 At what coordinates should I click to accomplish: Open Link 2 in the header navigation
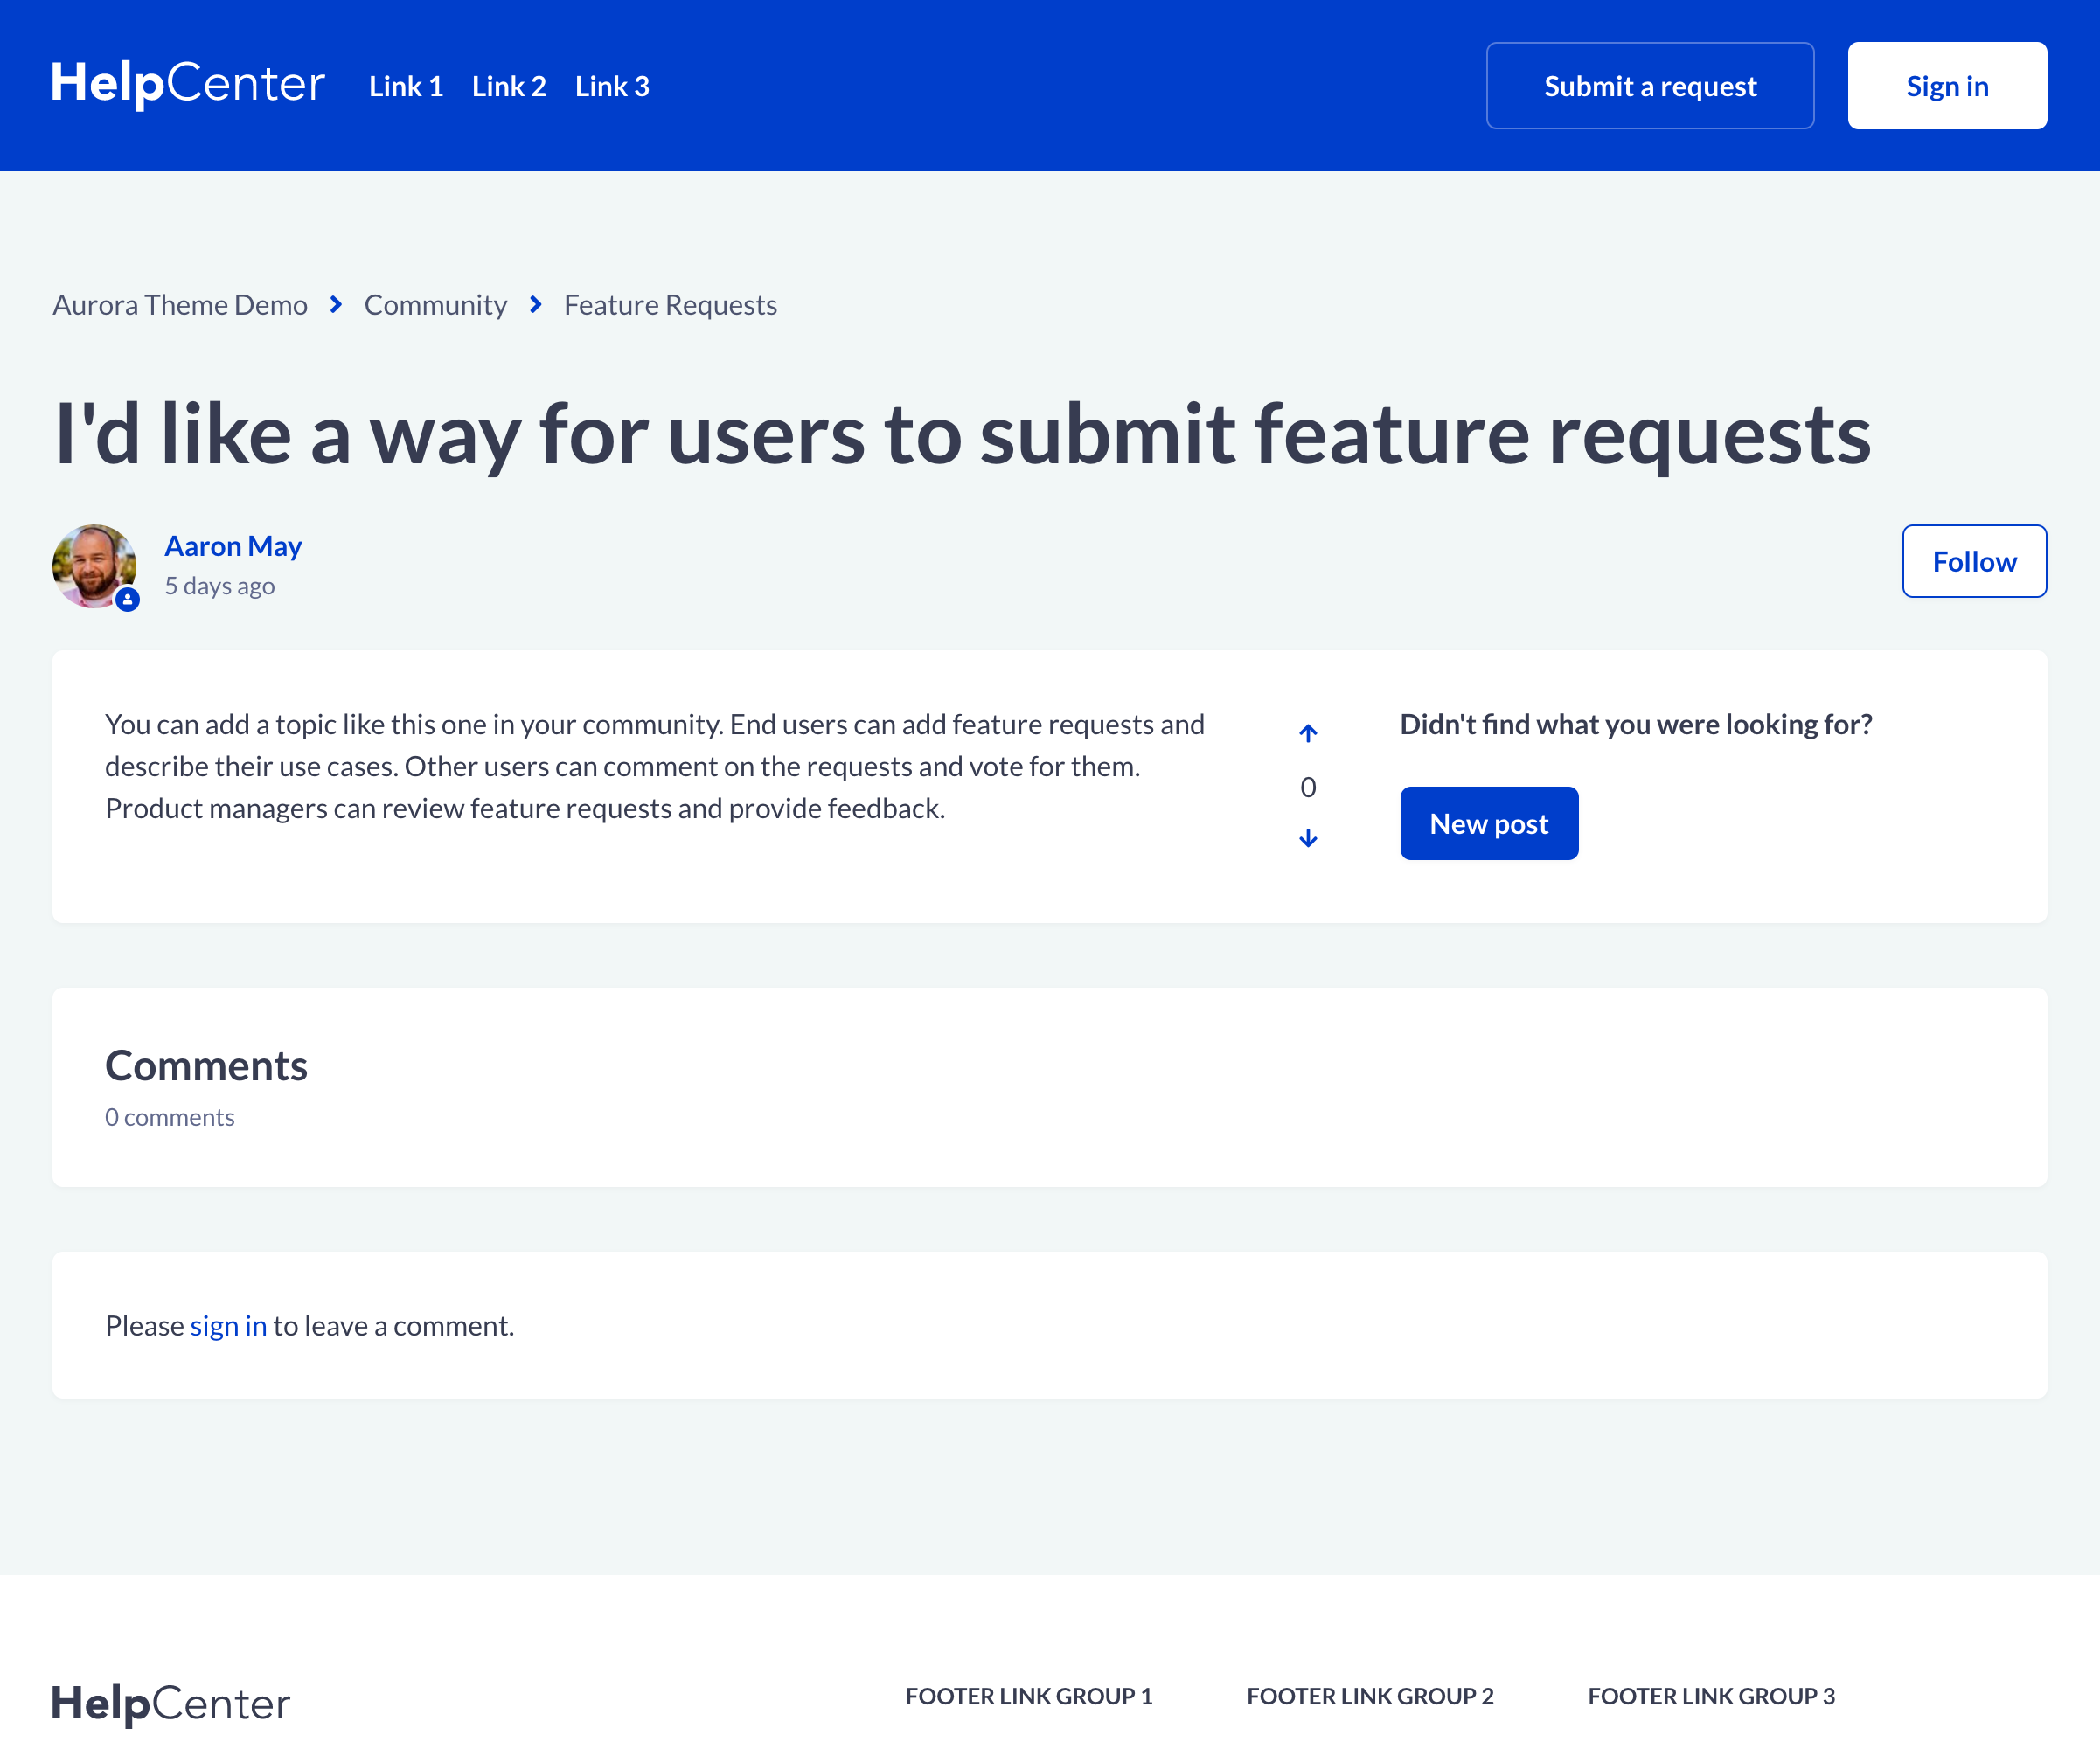pos(508,86)
